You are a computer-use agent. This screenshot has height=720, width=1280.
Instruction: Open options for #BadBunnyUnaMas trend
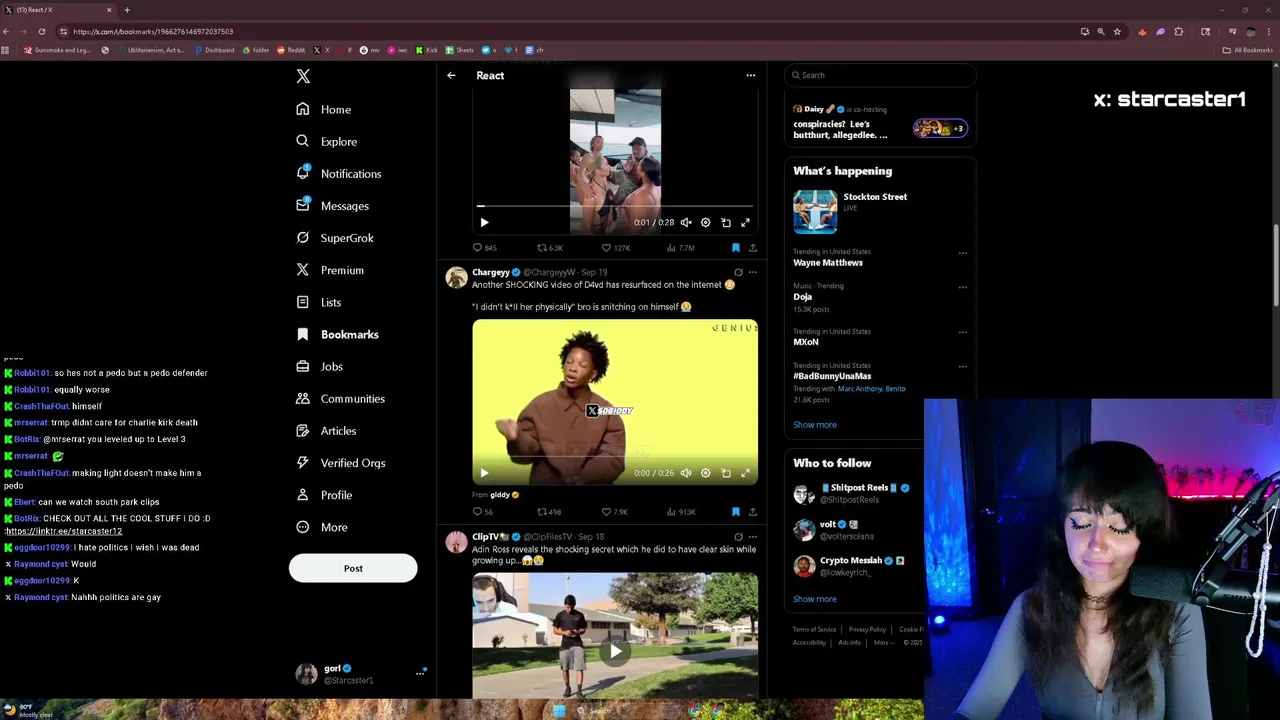click(962, 366)
